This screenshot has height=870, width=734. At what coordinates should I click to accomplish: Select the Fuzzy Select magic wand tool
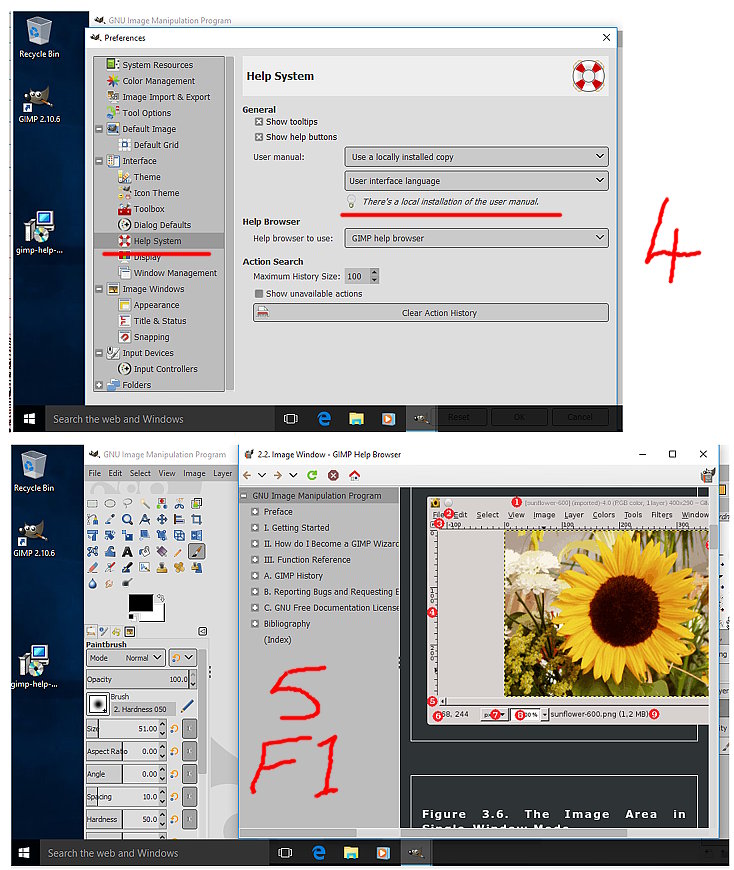click(145, 503)
